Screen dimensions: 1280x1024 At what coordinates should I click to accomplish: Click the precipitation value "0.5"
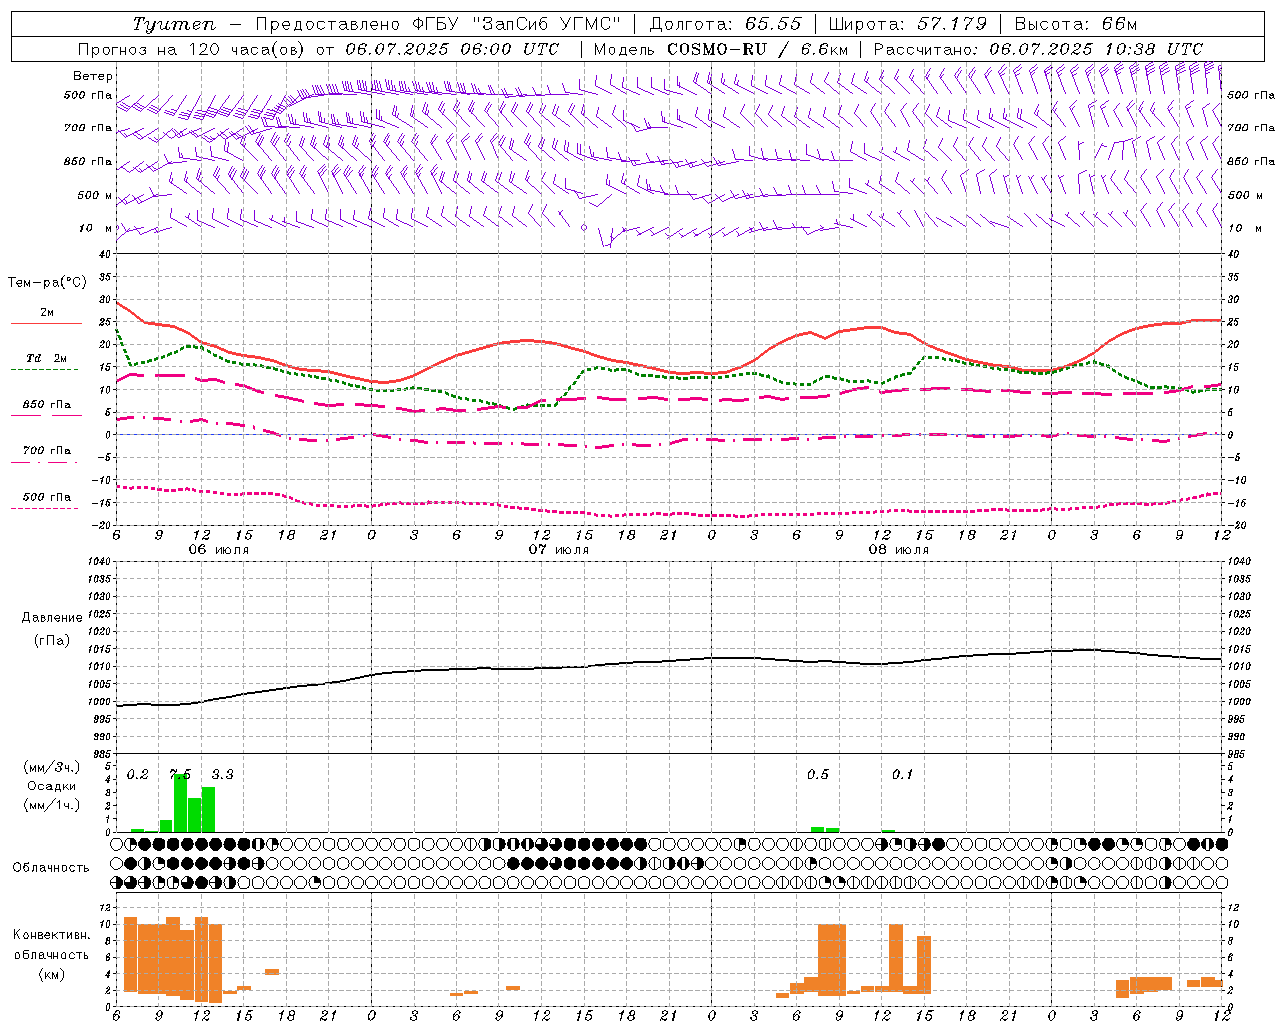click(x=818, y=775)
